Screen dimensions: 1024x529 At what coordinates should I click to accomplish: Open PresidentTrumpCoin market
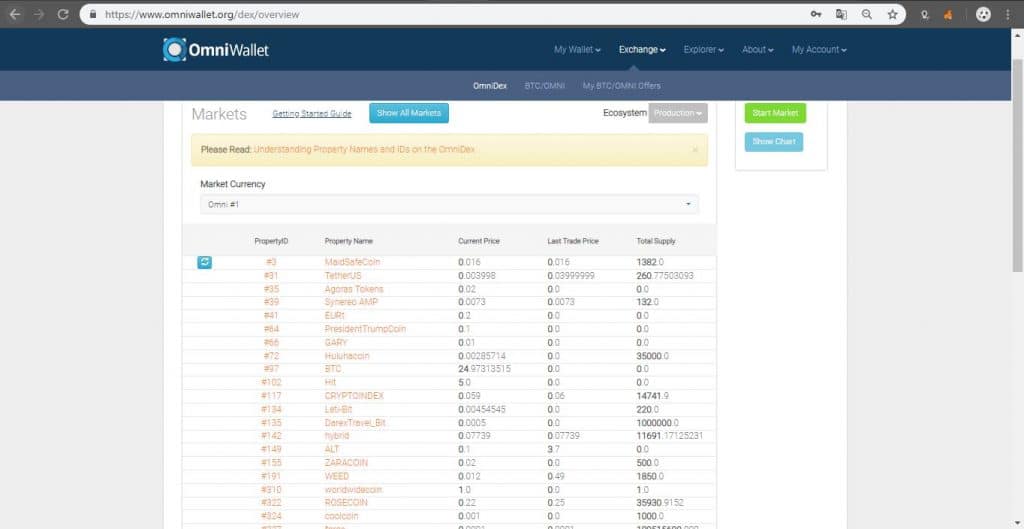tap(365, 329)
